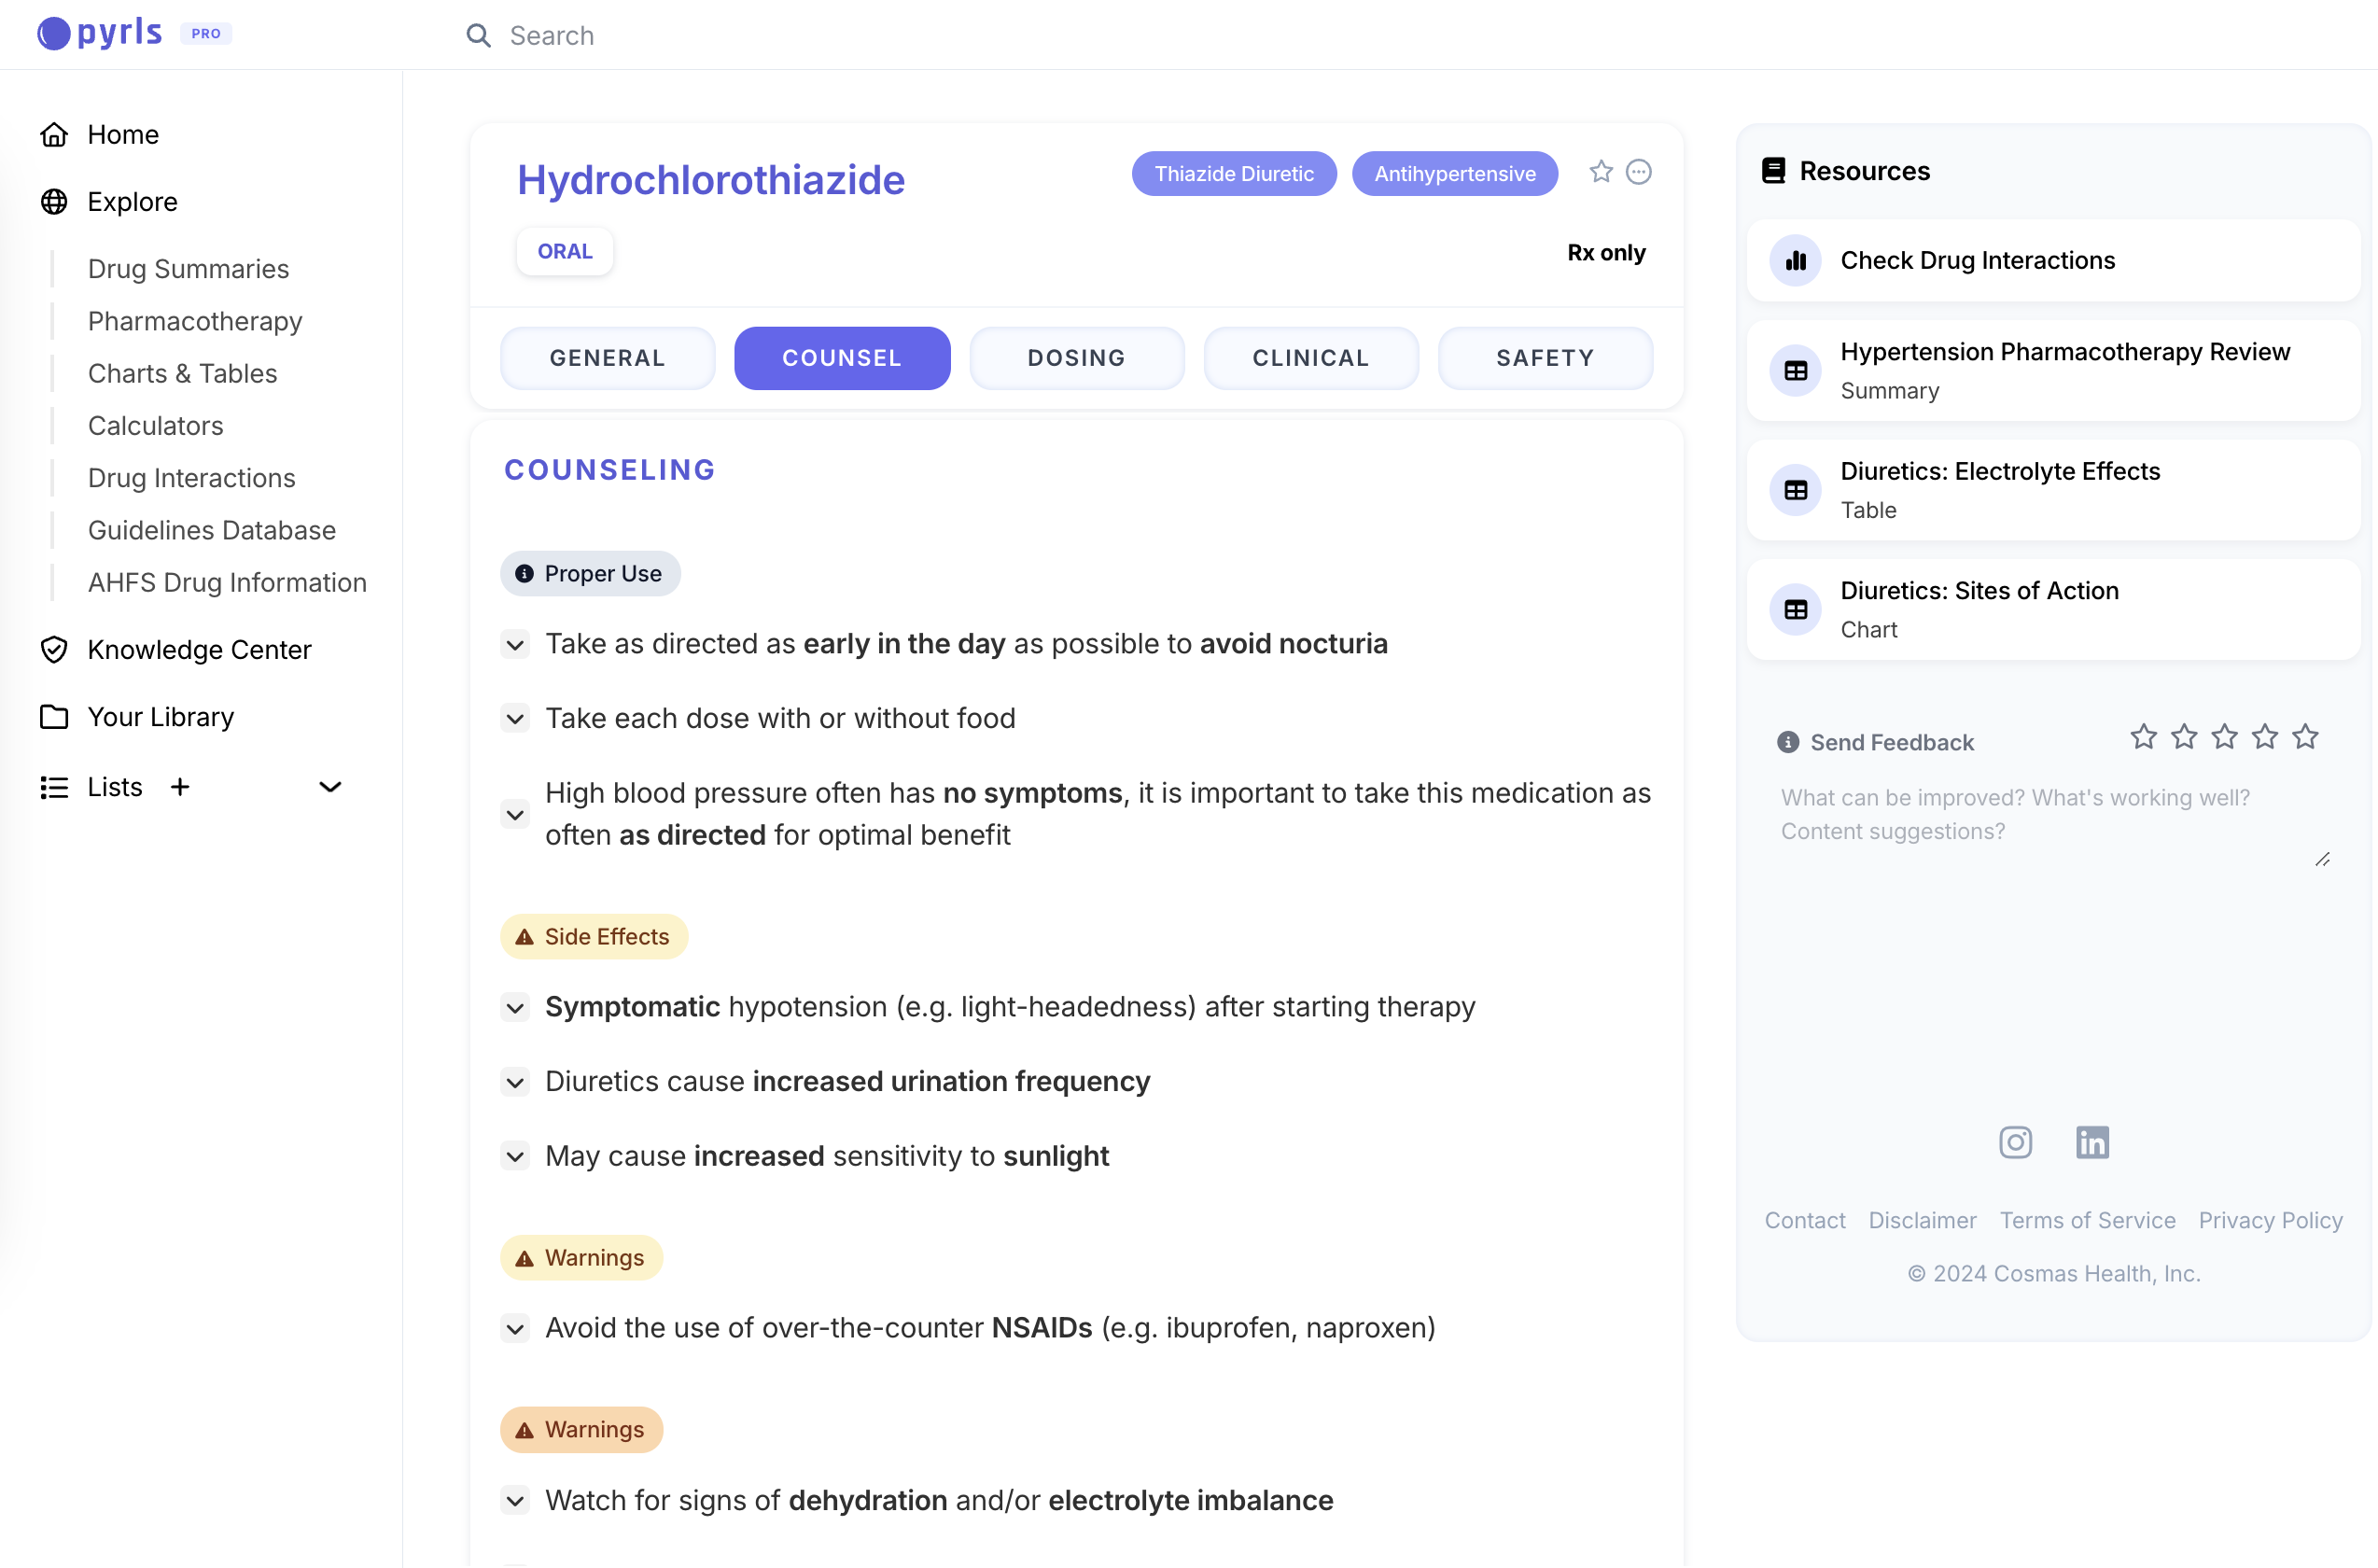
Task: Expand the 'avoid nocturia' counseling point
Action: 515,644
